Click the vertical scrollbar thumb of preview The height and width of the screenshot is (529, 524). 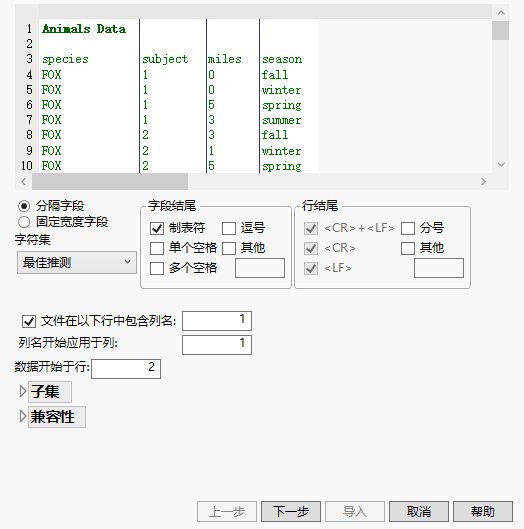click(500, 30)
